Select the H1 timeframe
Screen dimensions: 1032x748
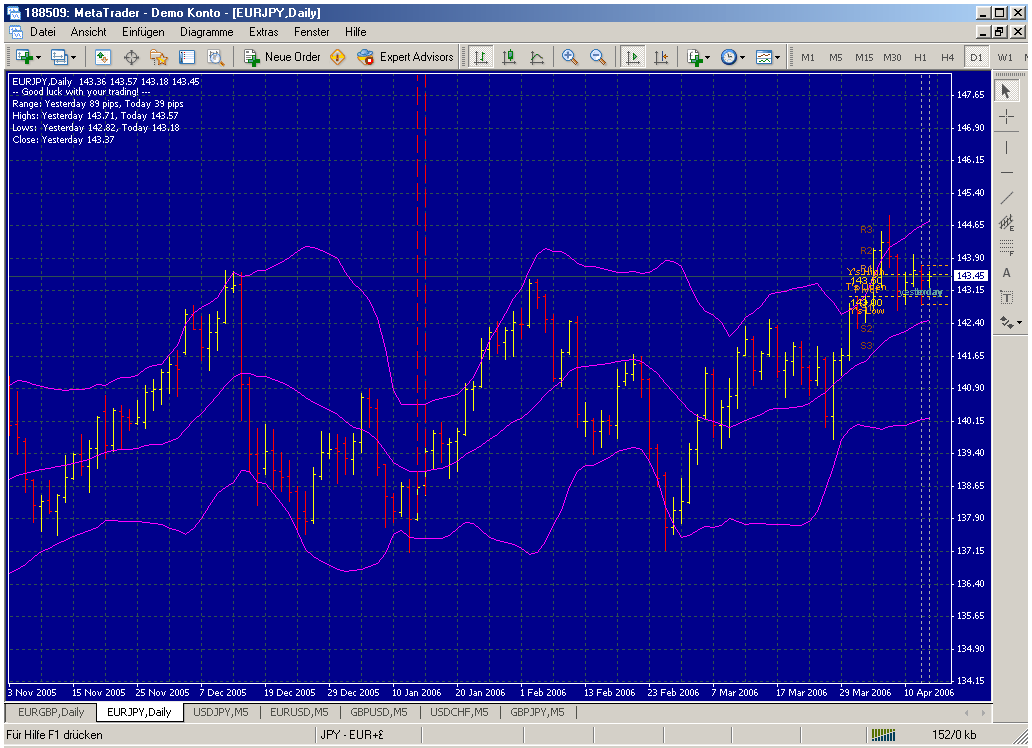coord(920,57)
